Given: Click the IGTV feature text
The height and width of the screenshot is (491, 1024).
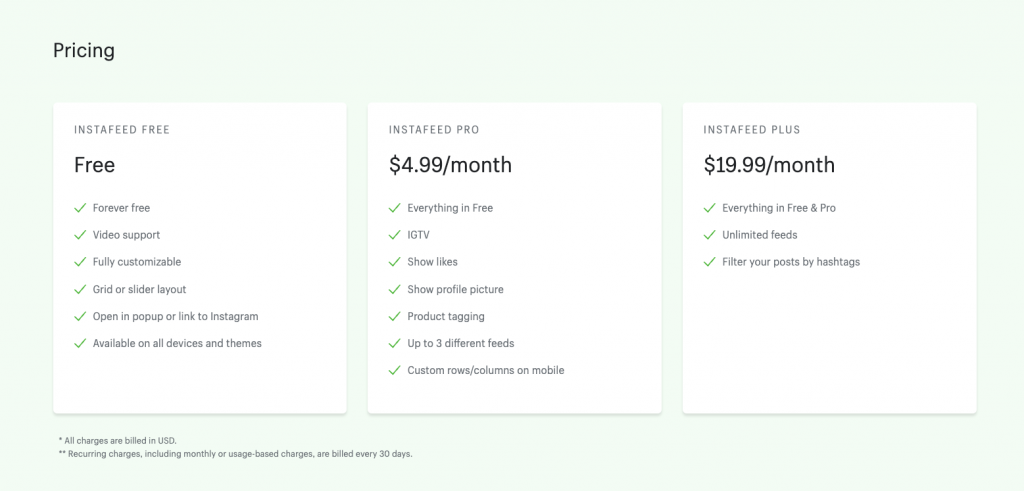Looking at the screenshot, I should [x=419, y=234].
